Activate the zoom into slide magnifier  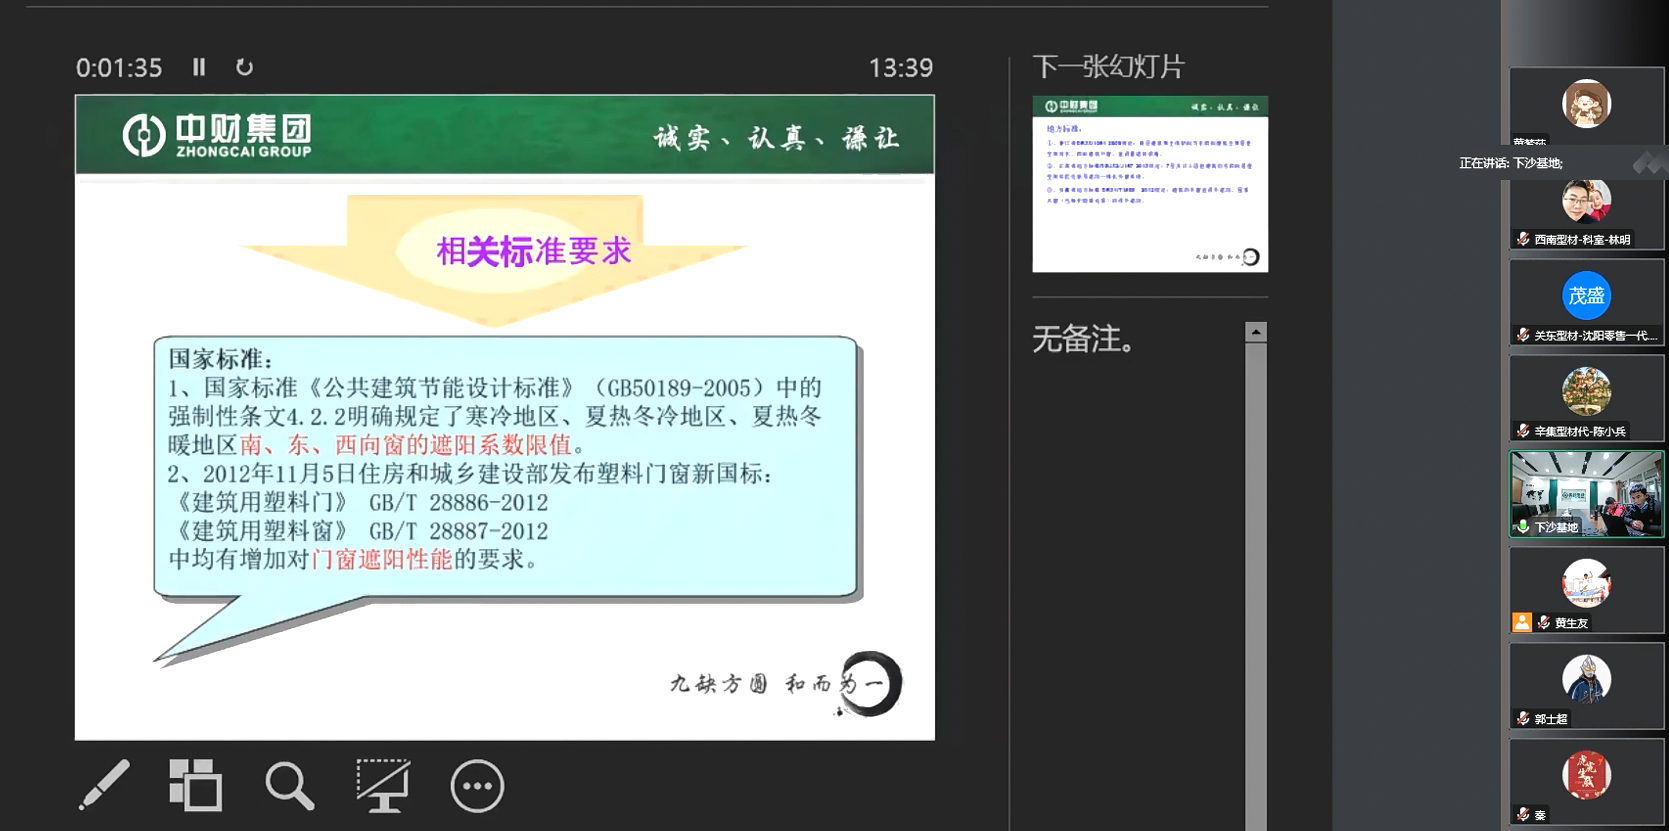pos(289,785)
